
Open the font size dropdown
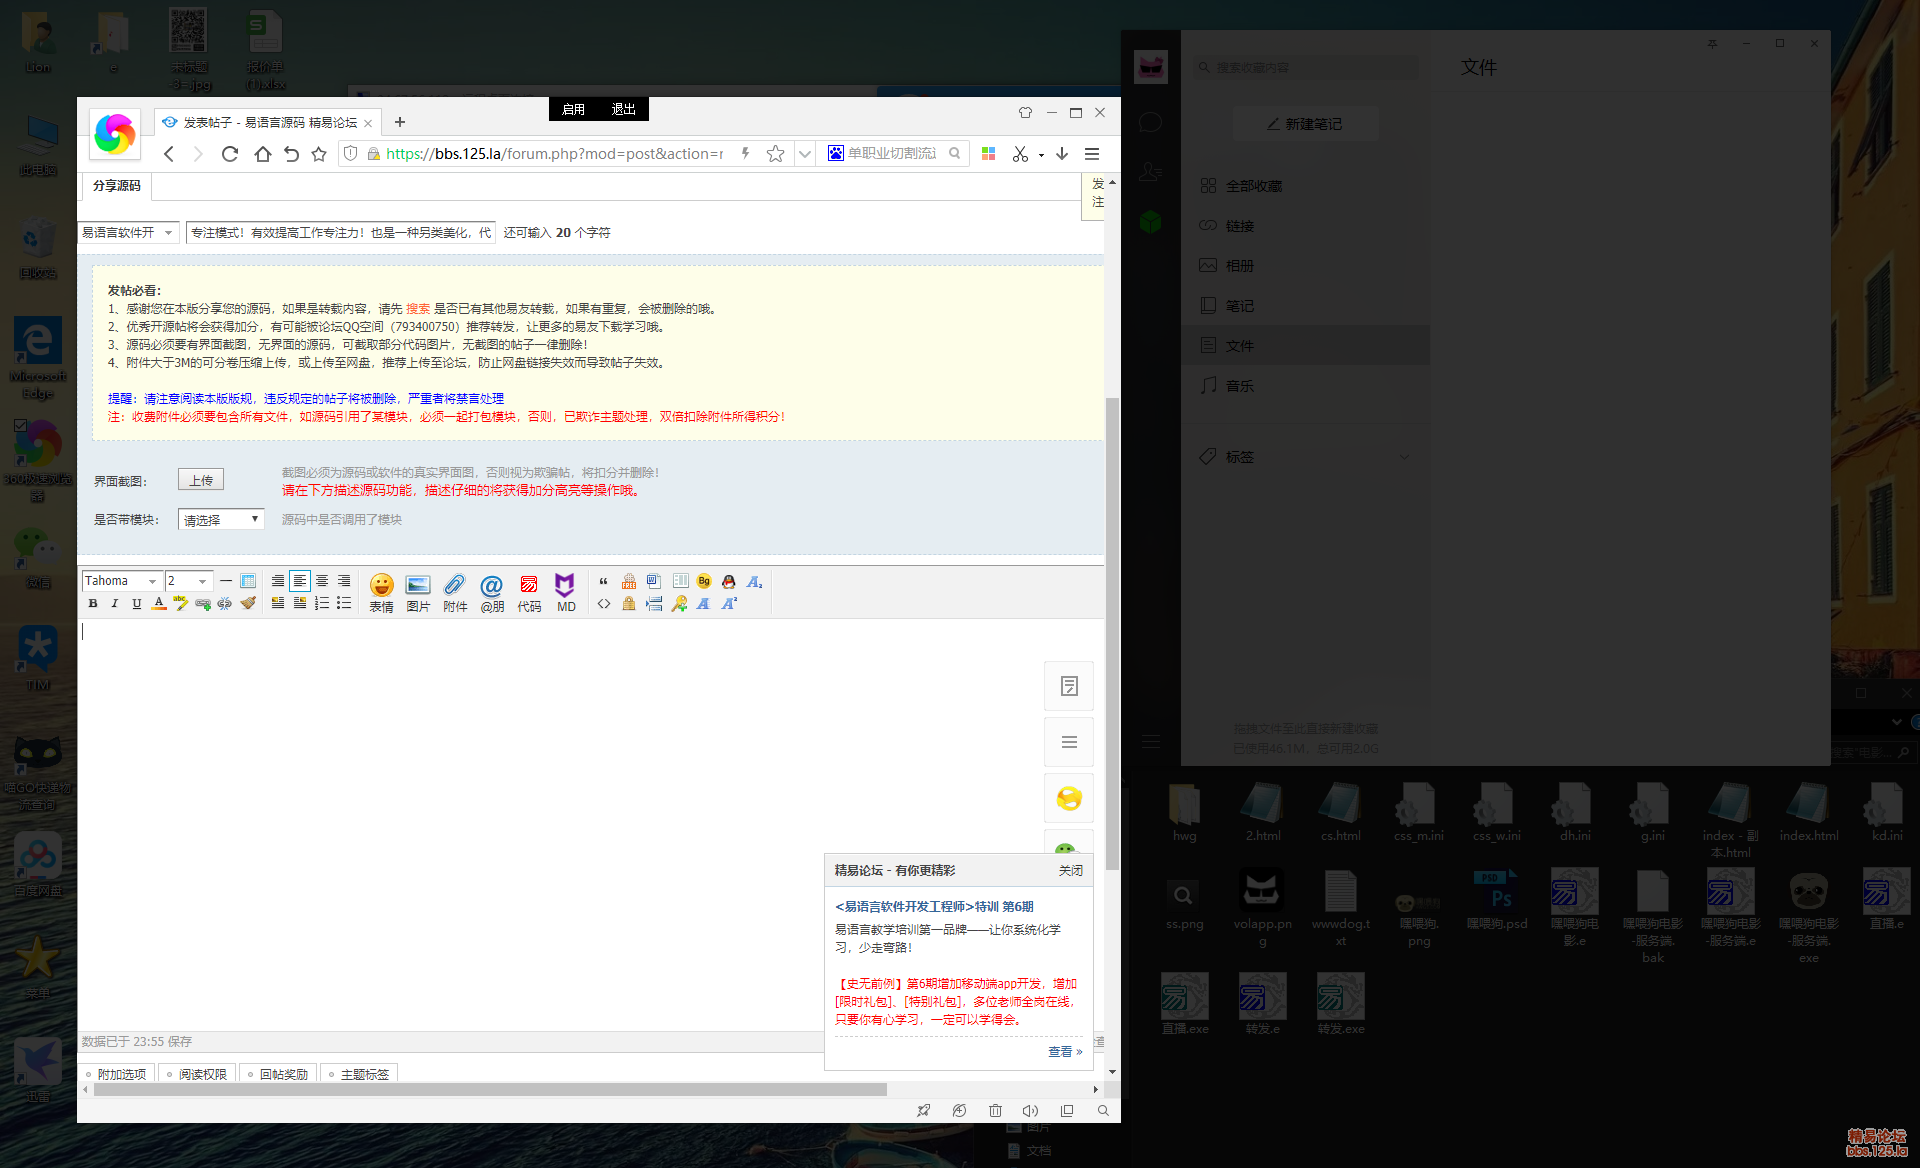(189, 581)
